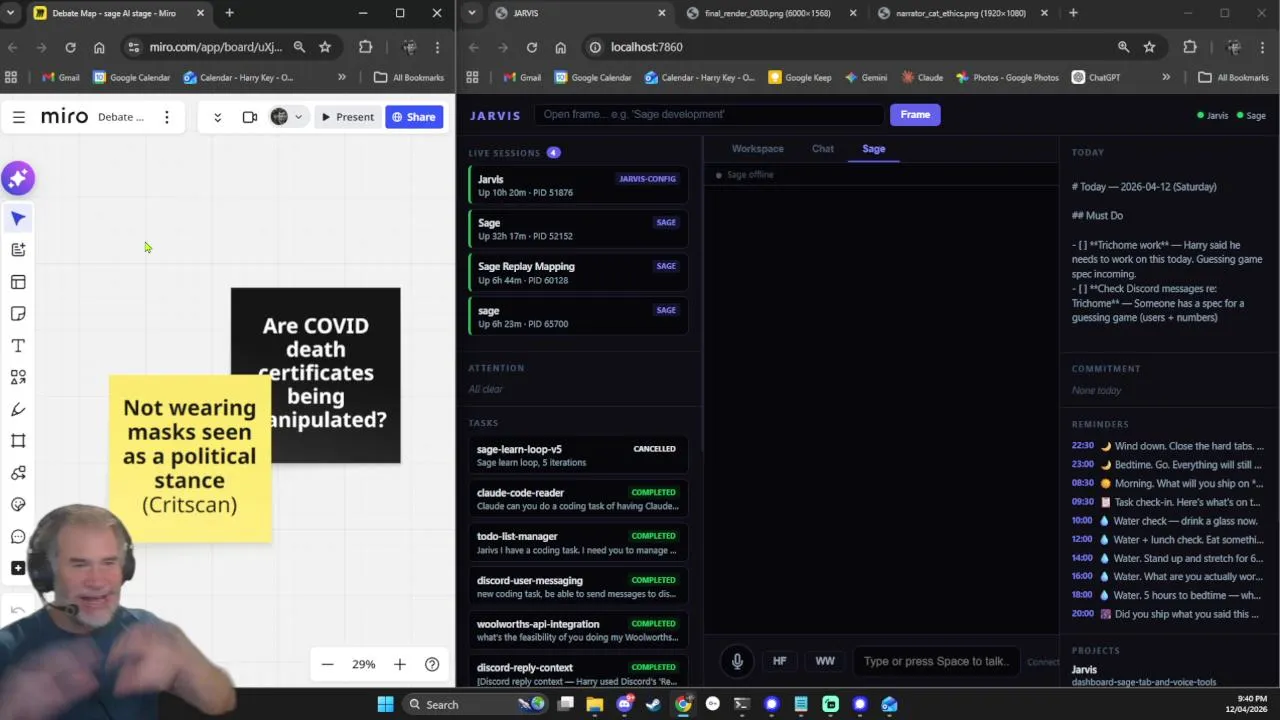This screenshot has height=720, width=1280.
Task: Open the Shapes tool in Miro
Action: pyautogui.click(x=18, y=377)
